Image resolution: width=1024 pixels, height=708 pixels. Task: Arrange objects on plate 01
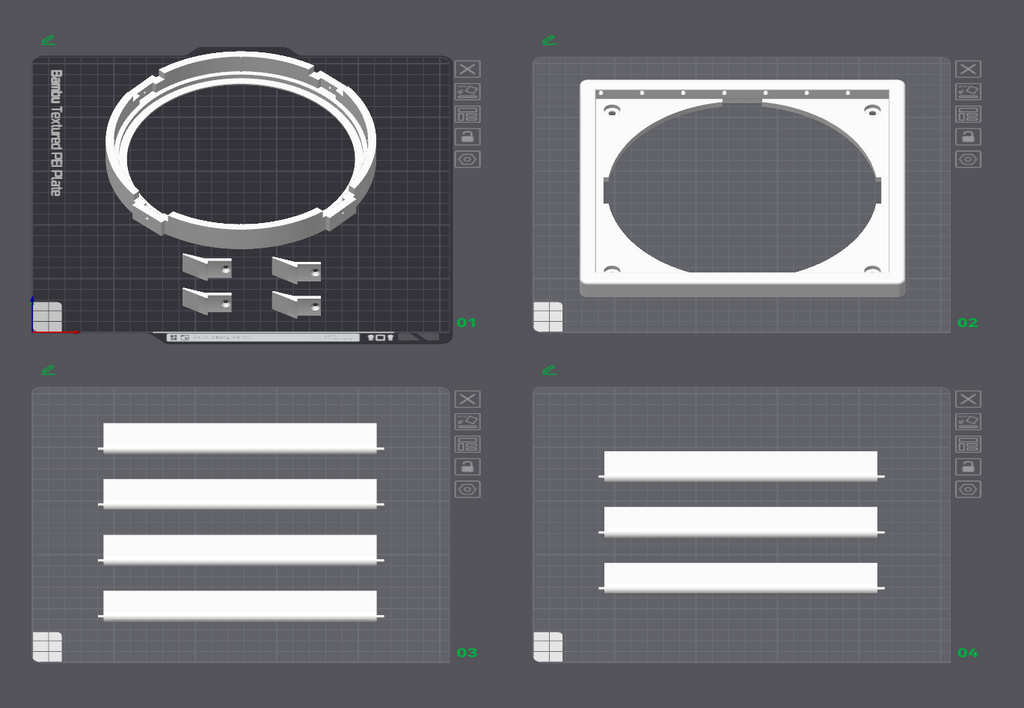point(468,114)
